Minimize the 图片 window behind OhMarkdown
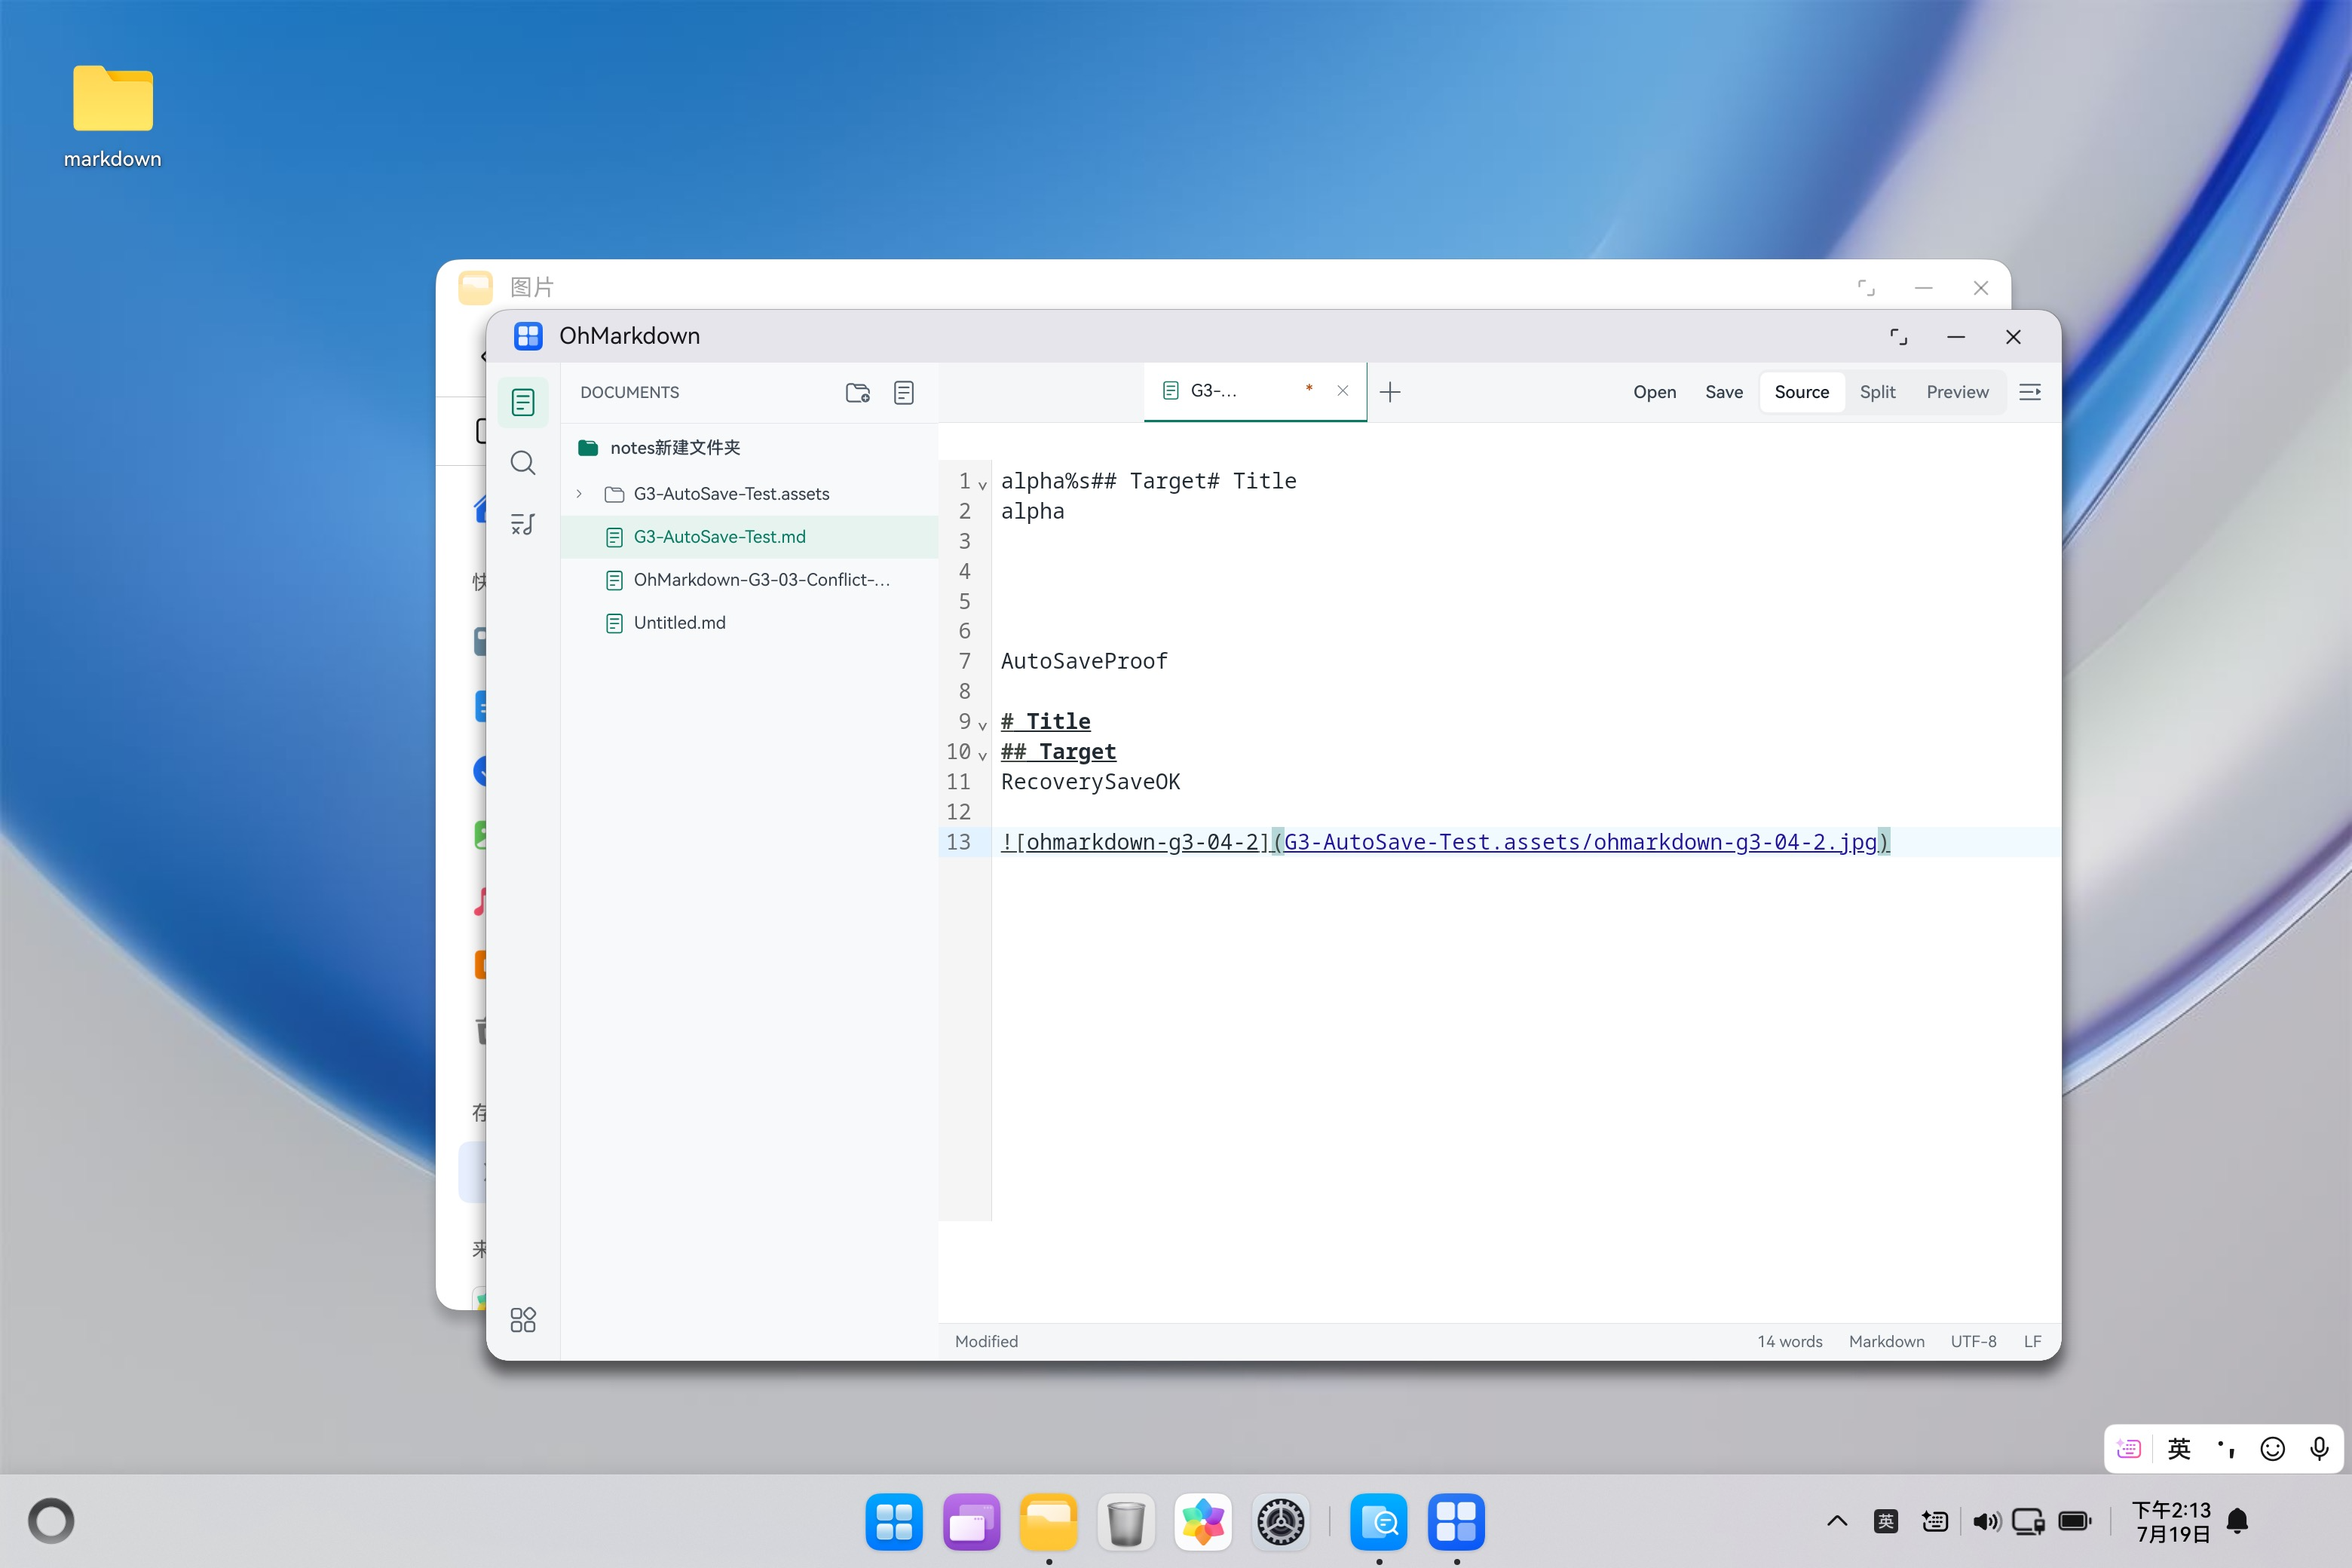Image resolution: width=2352 pixels, height=1568 pixels. click(x=1923, y=288)
